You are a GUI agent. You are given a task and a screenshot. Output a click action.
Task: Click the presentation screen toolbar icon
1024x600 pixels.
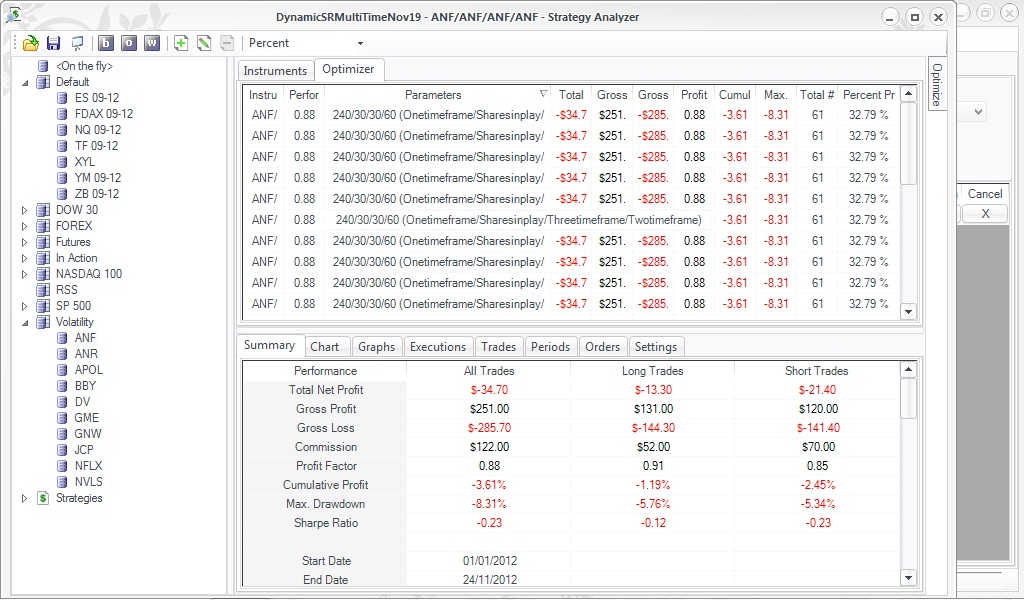[77, 43]
